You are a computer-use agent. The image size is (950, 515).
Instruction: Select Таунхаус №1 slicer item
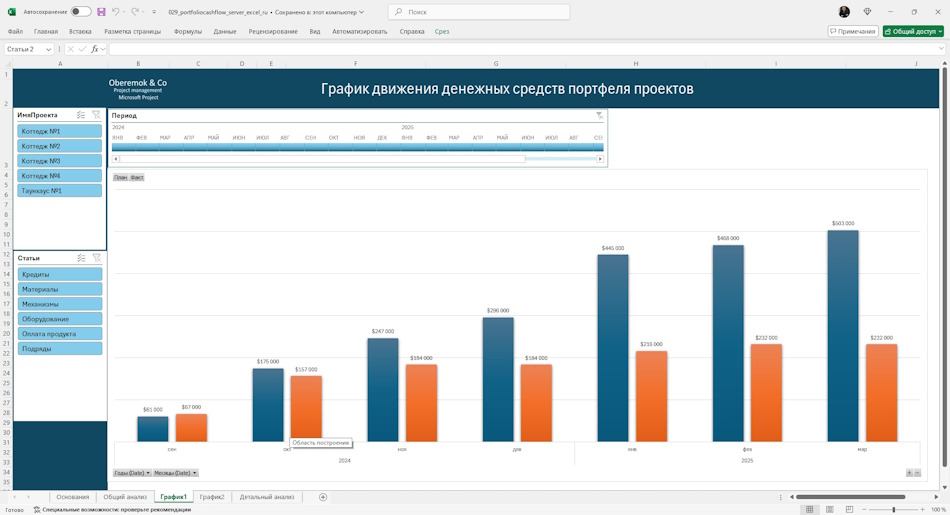point(59,190)
